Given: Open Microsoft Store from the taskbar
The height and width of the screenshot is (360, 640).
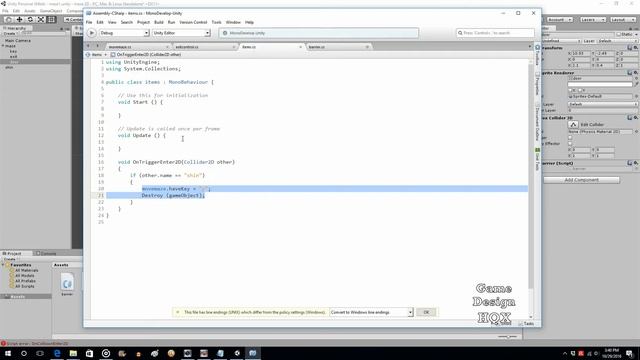Looking at the screenshot, I should click(x=89, y=353).
